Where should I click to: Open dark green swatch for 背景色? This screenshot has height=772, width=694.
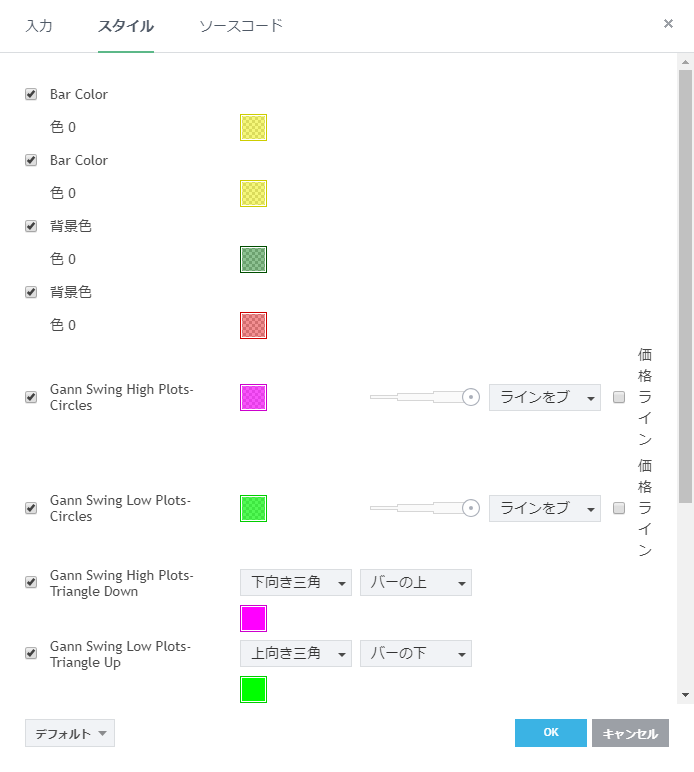click(x=253, y=259)
